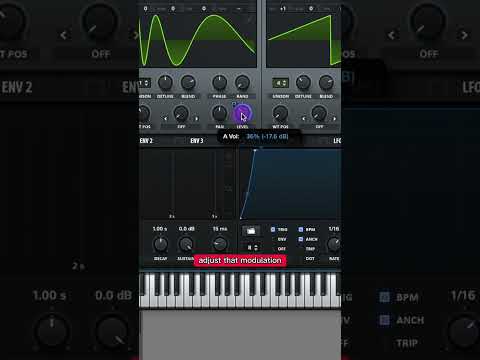This screenshot has width=480, height=360.
Task: Click the Osc B WT POS knob
Action: tap(280, 113)
